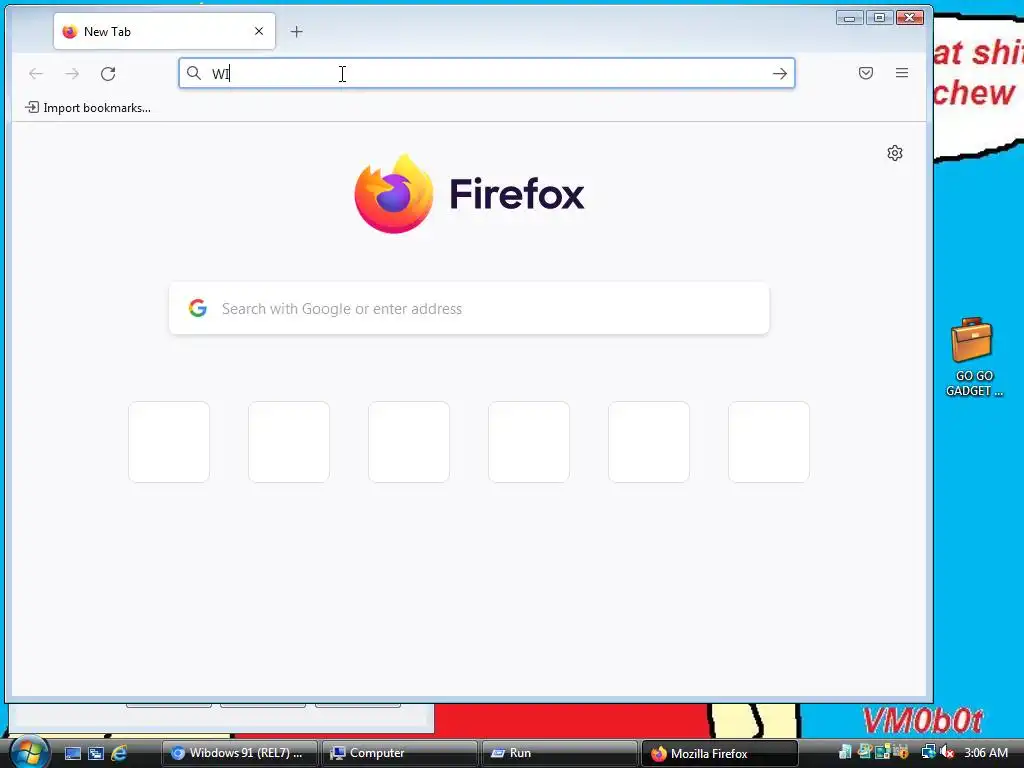Close the Firefox window
Screen dimensions: 1024x768
pyautogui.click(x=910, y=18)
